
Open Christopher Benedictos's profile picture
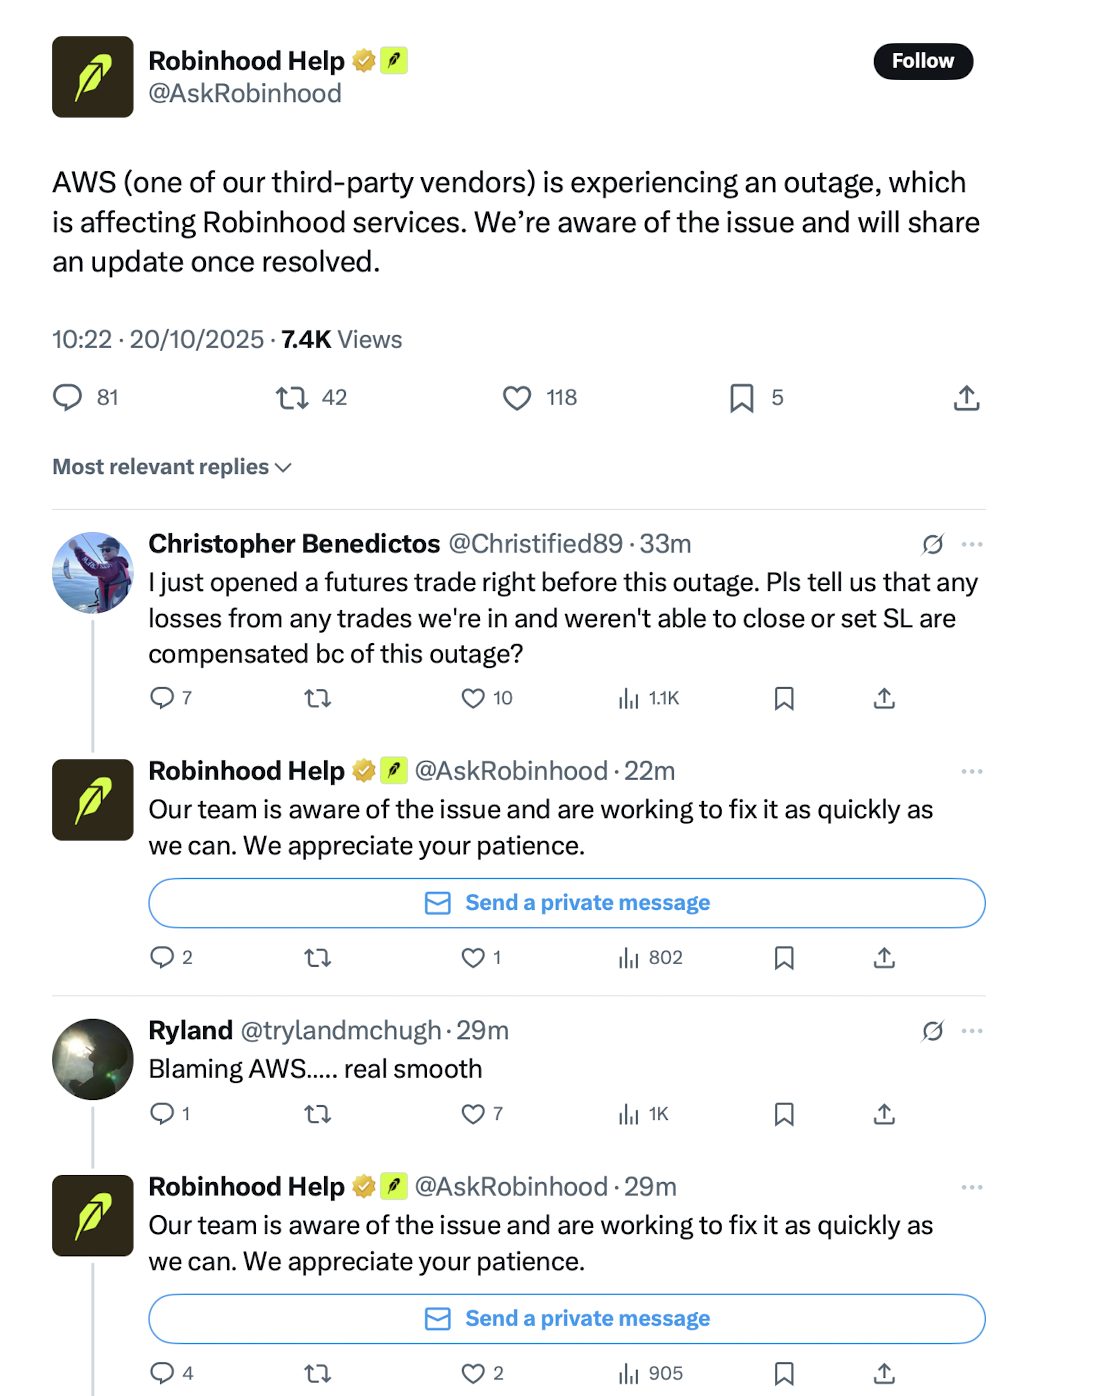pos(92,572)
